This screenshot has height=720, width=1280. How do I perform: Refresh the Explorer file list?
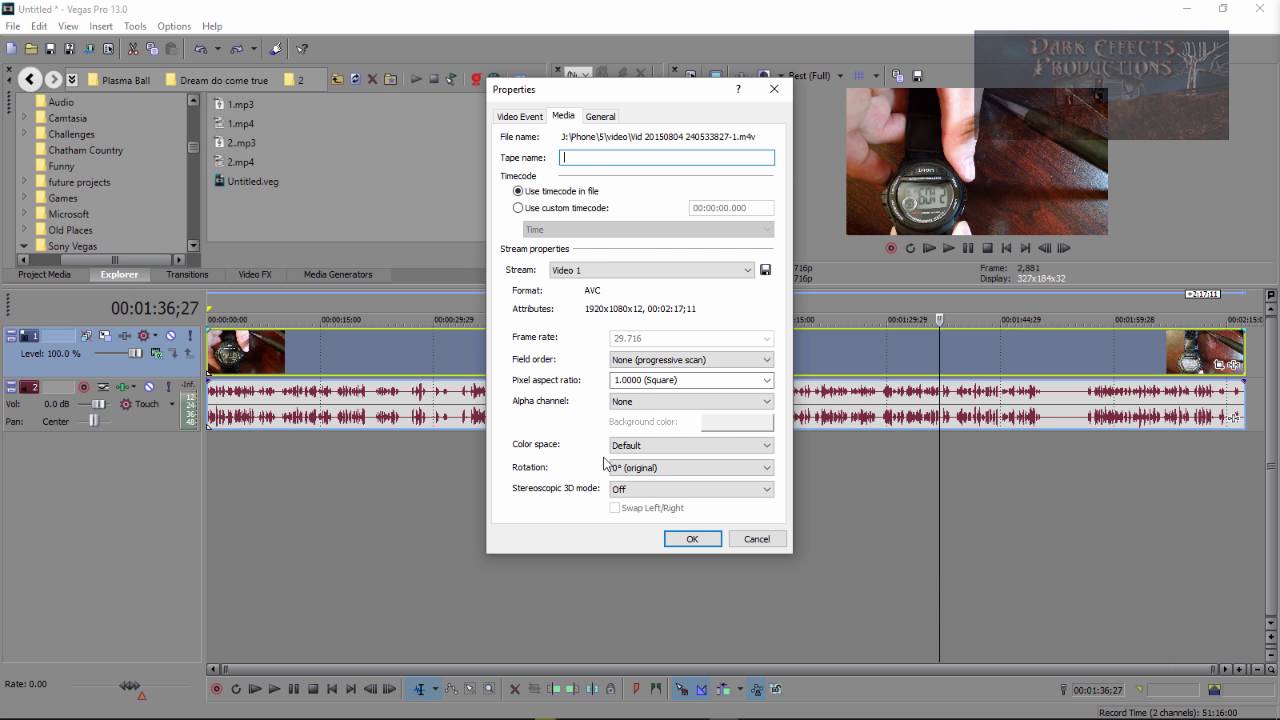(355, 80)
